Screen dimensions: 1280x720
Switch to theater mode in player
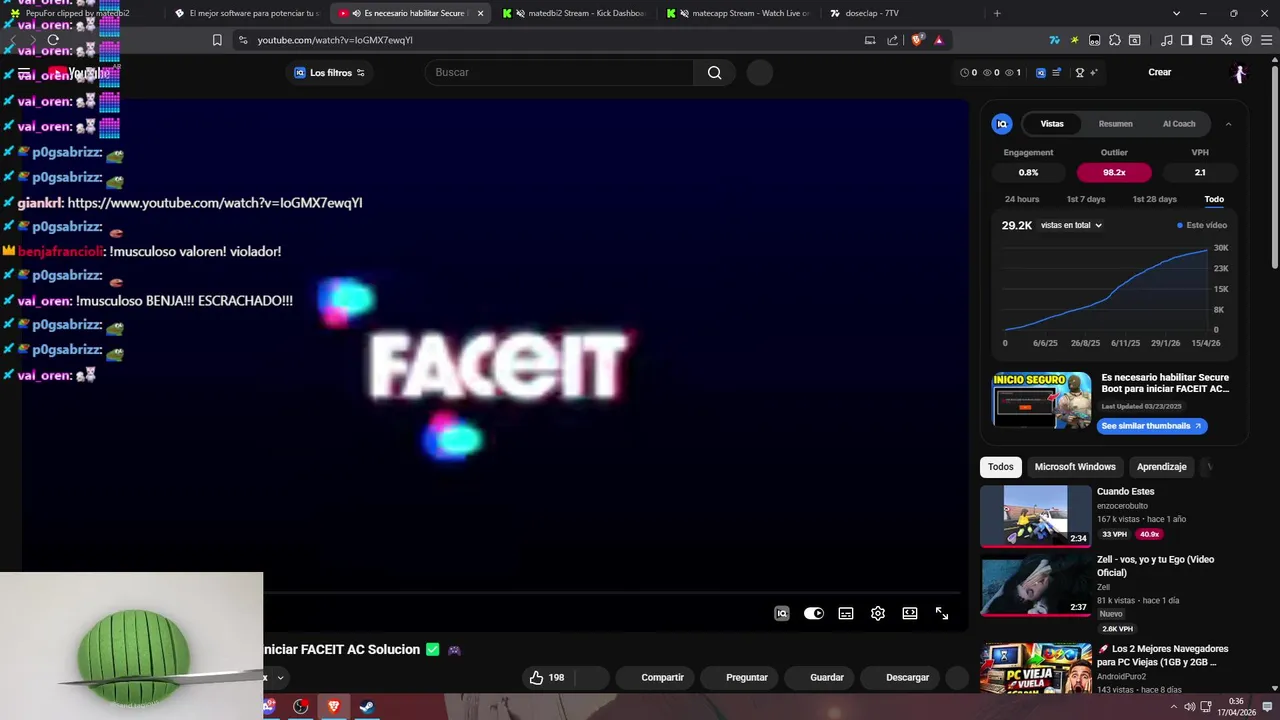[x=910, y=613]
